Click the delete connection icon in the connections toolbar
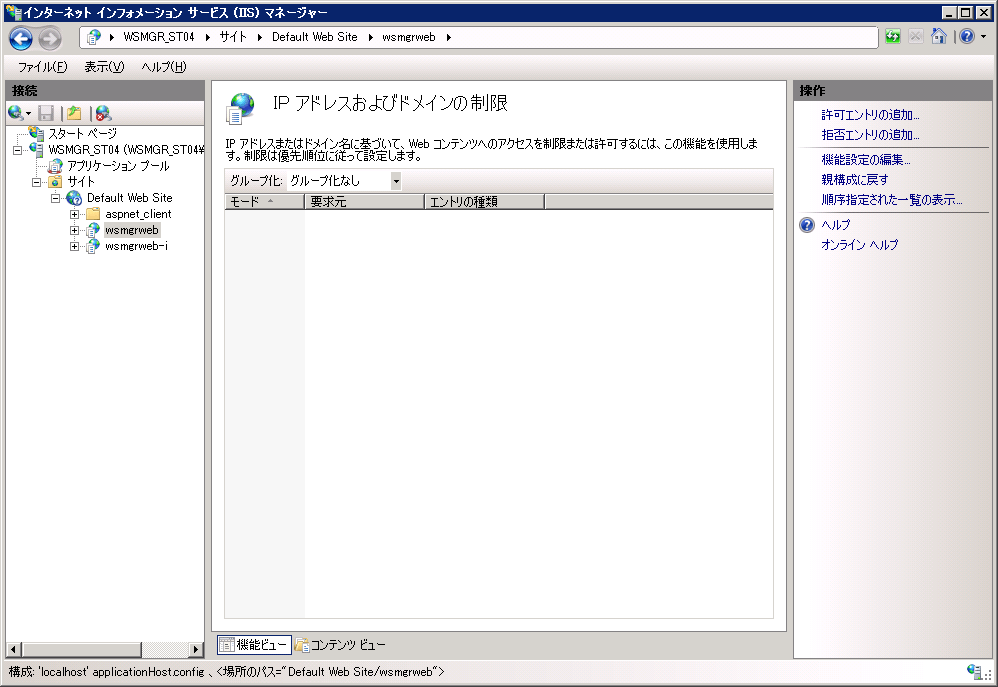The width and height of the screenshot is (998, 687). [102, 113]
